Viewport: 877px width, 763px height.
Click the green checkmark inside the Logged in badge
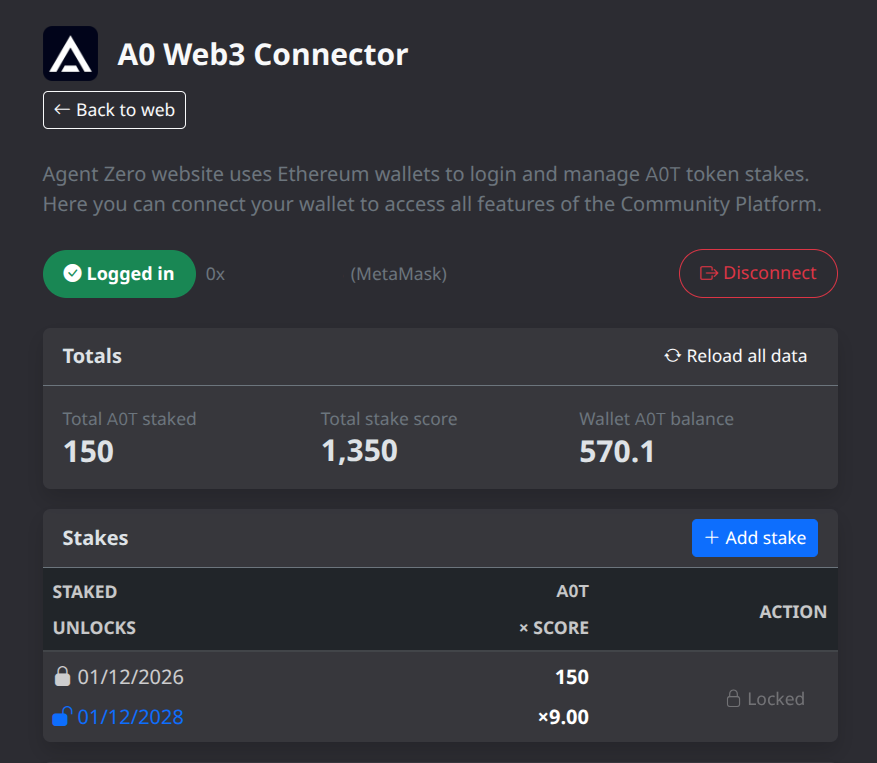coord(70,273)
